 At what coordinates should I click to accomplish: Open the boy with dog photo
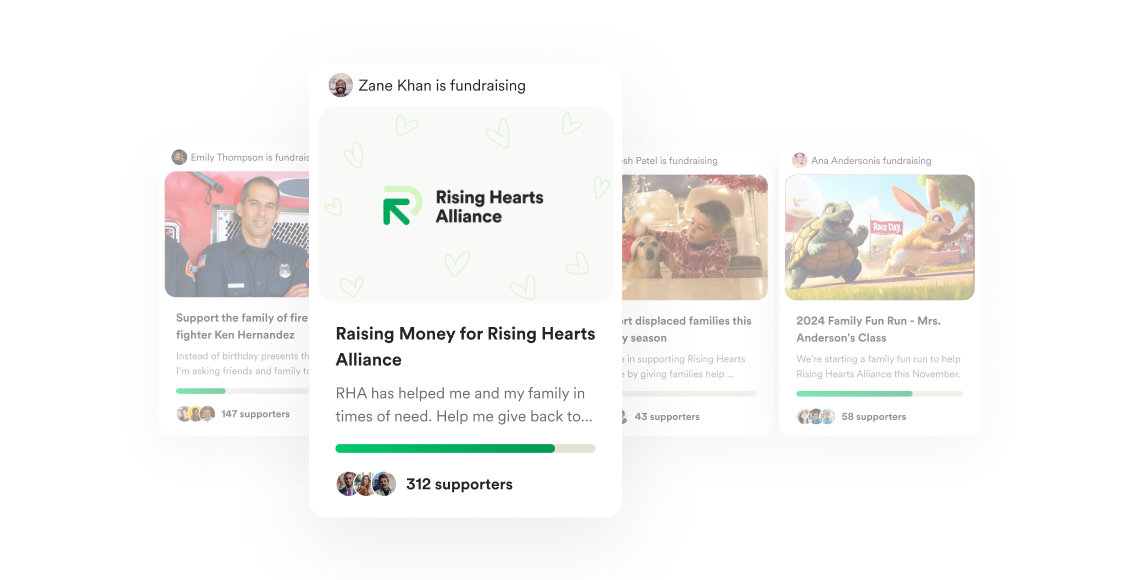click(x=695, y=237)
